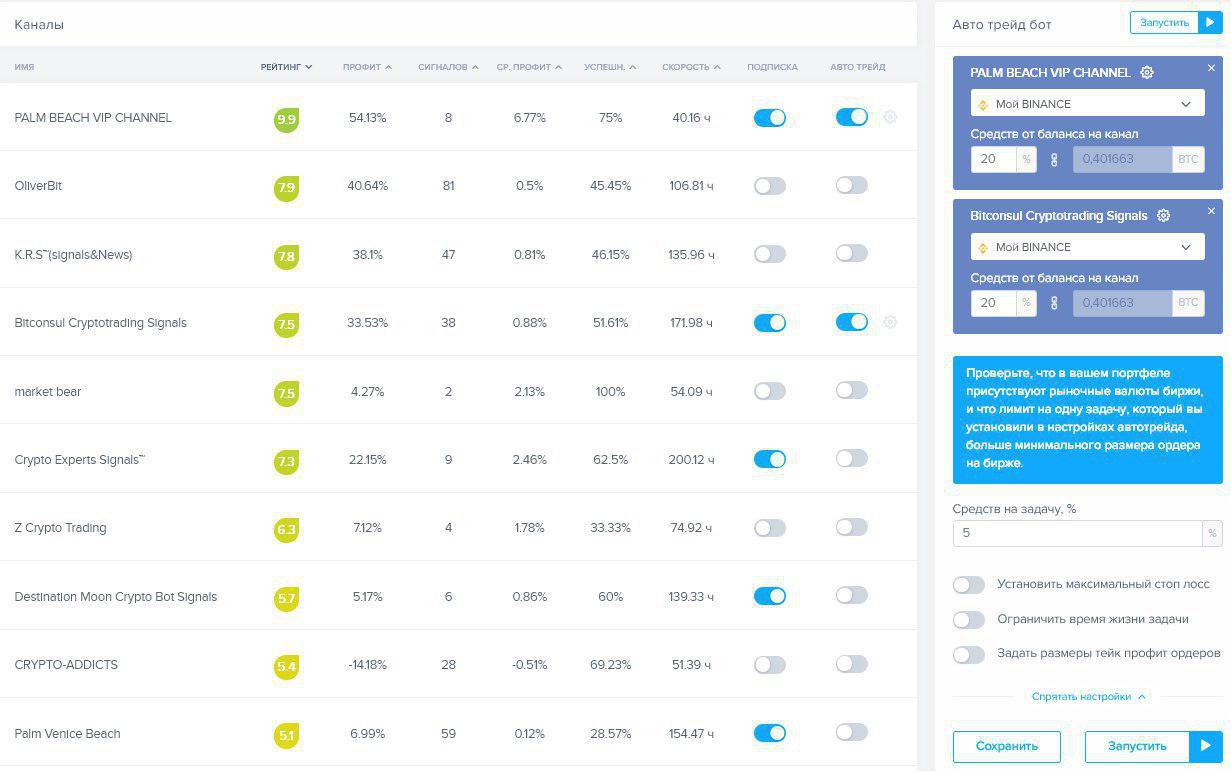Enable subscription for K.R.S (signals&News)

(x=769, y=254)
